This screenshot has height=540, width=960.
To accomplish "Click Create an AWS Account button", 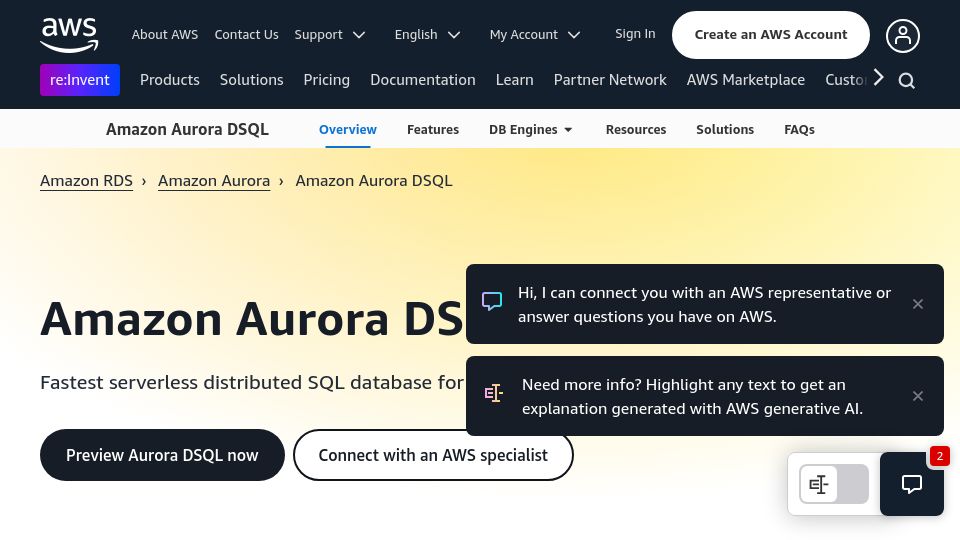I will (x=770, y=35).
